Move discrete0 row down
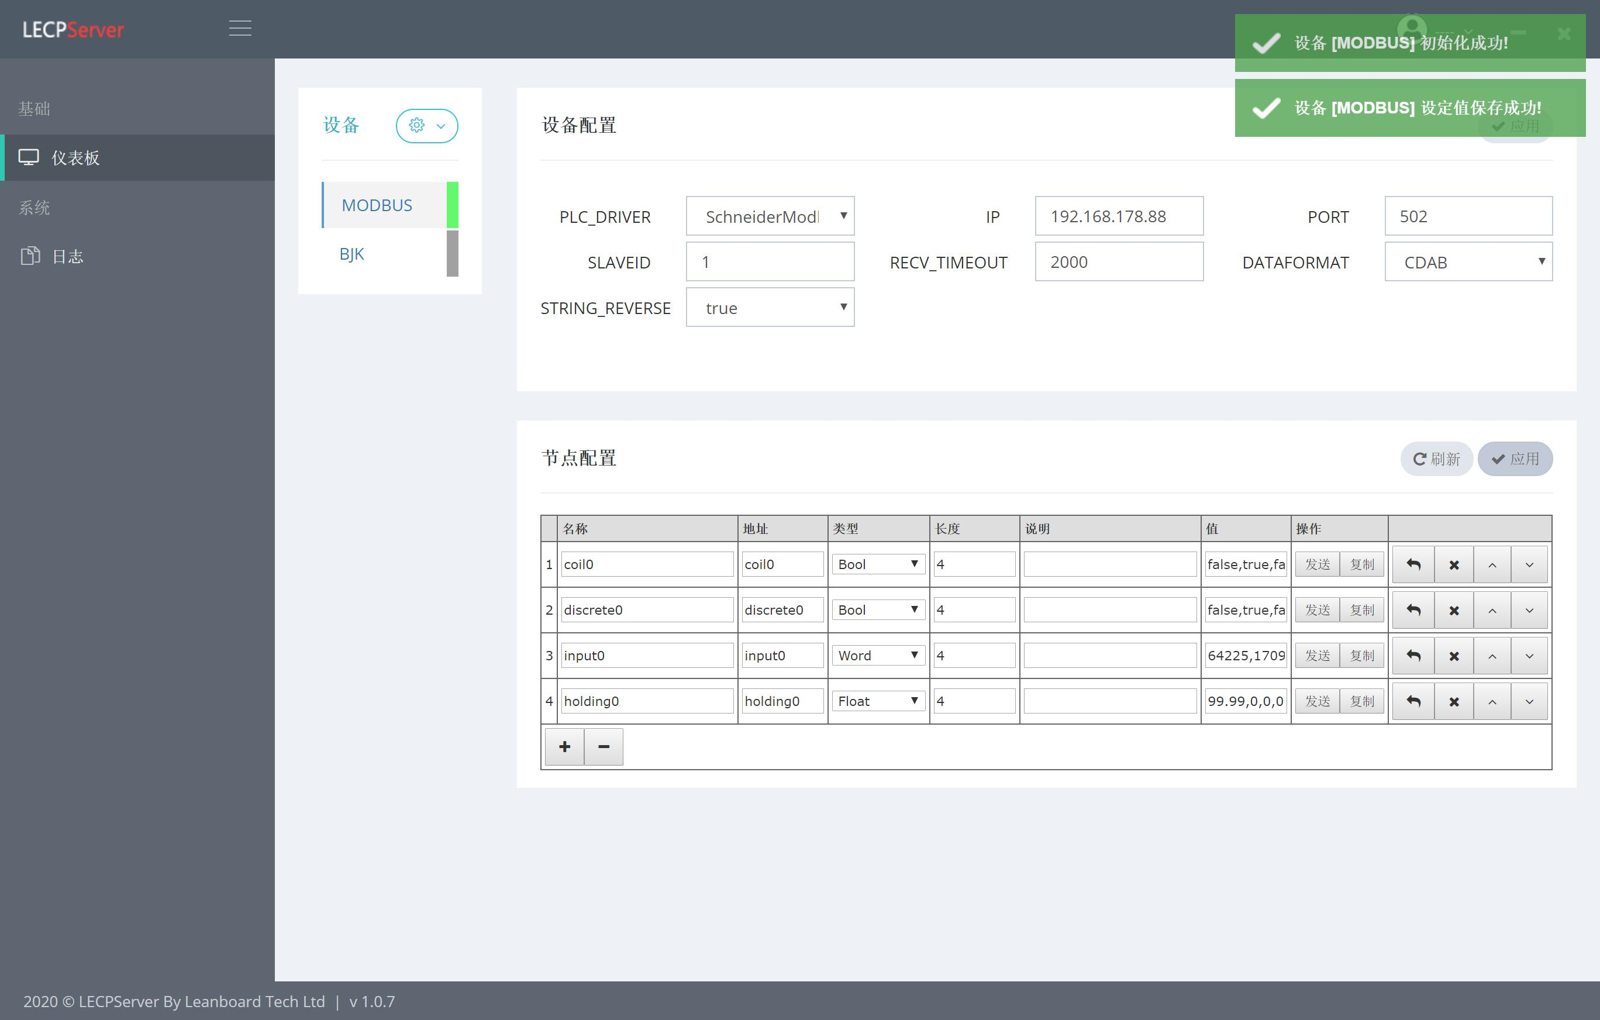1600x1020 pixels. [x=1530, y=610]
